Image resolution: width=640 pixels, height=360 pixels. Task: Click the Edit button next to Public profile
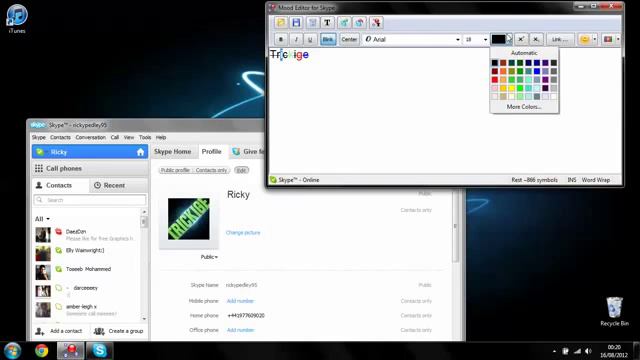pyautogui.click(x=241, y=170)
